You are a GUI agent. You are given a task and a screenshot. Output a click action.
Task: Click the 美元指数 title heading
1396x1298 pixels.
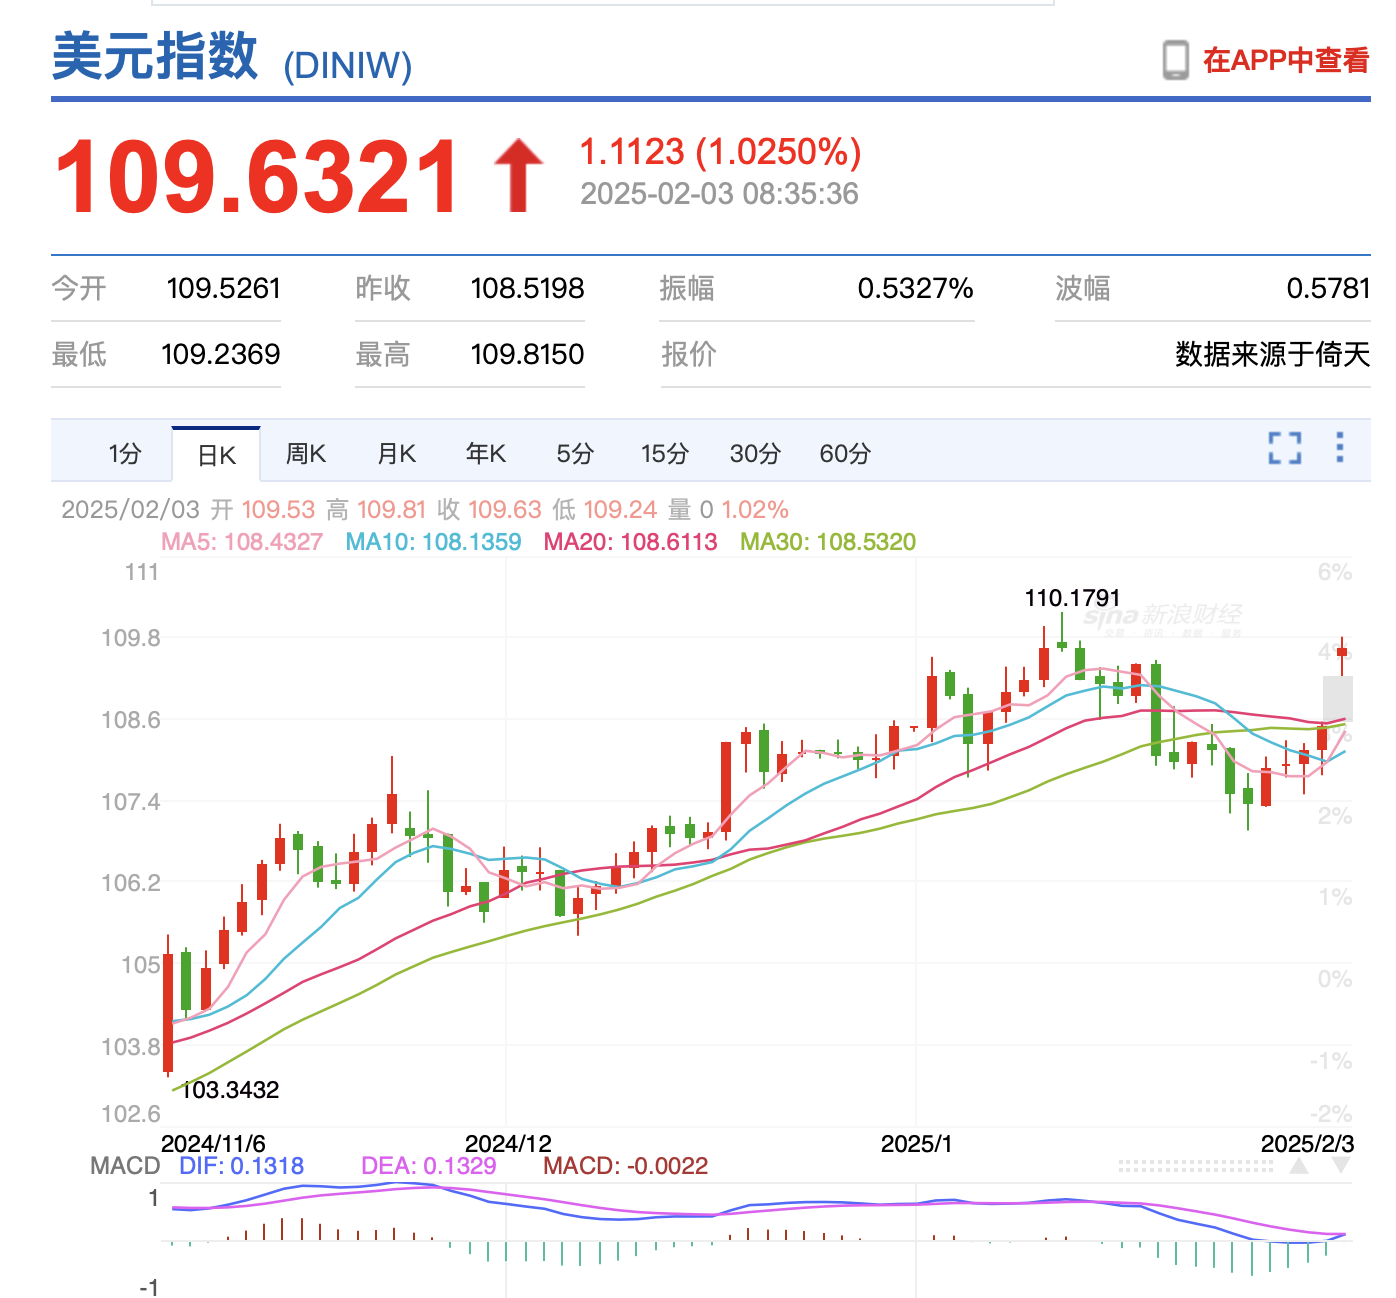click(156, 60)
